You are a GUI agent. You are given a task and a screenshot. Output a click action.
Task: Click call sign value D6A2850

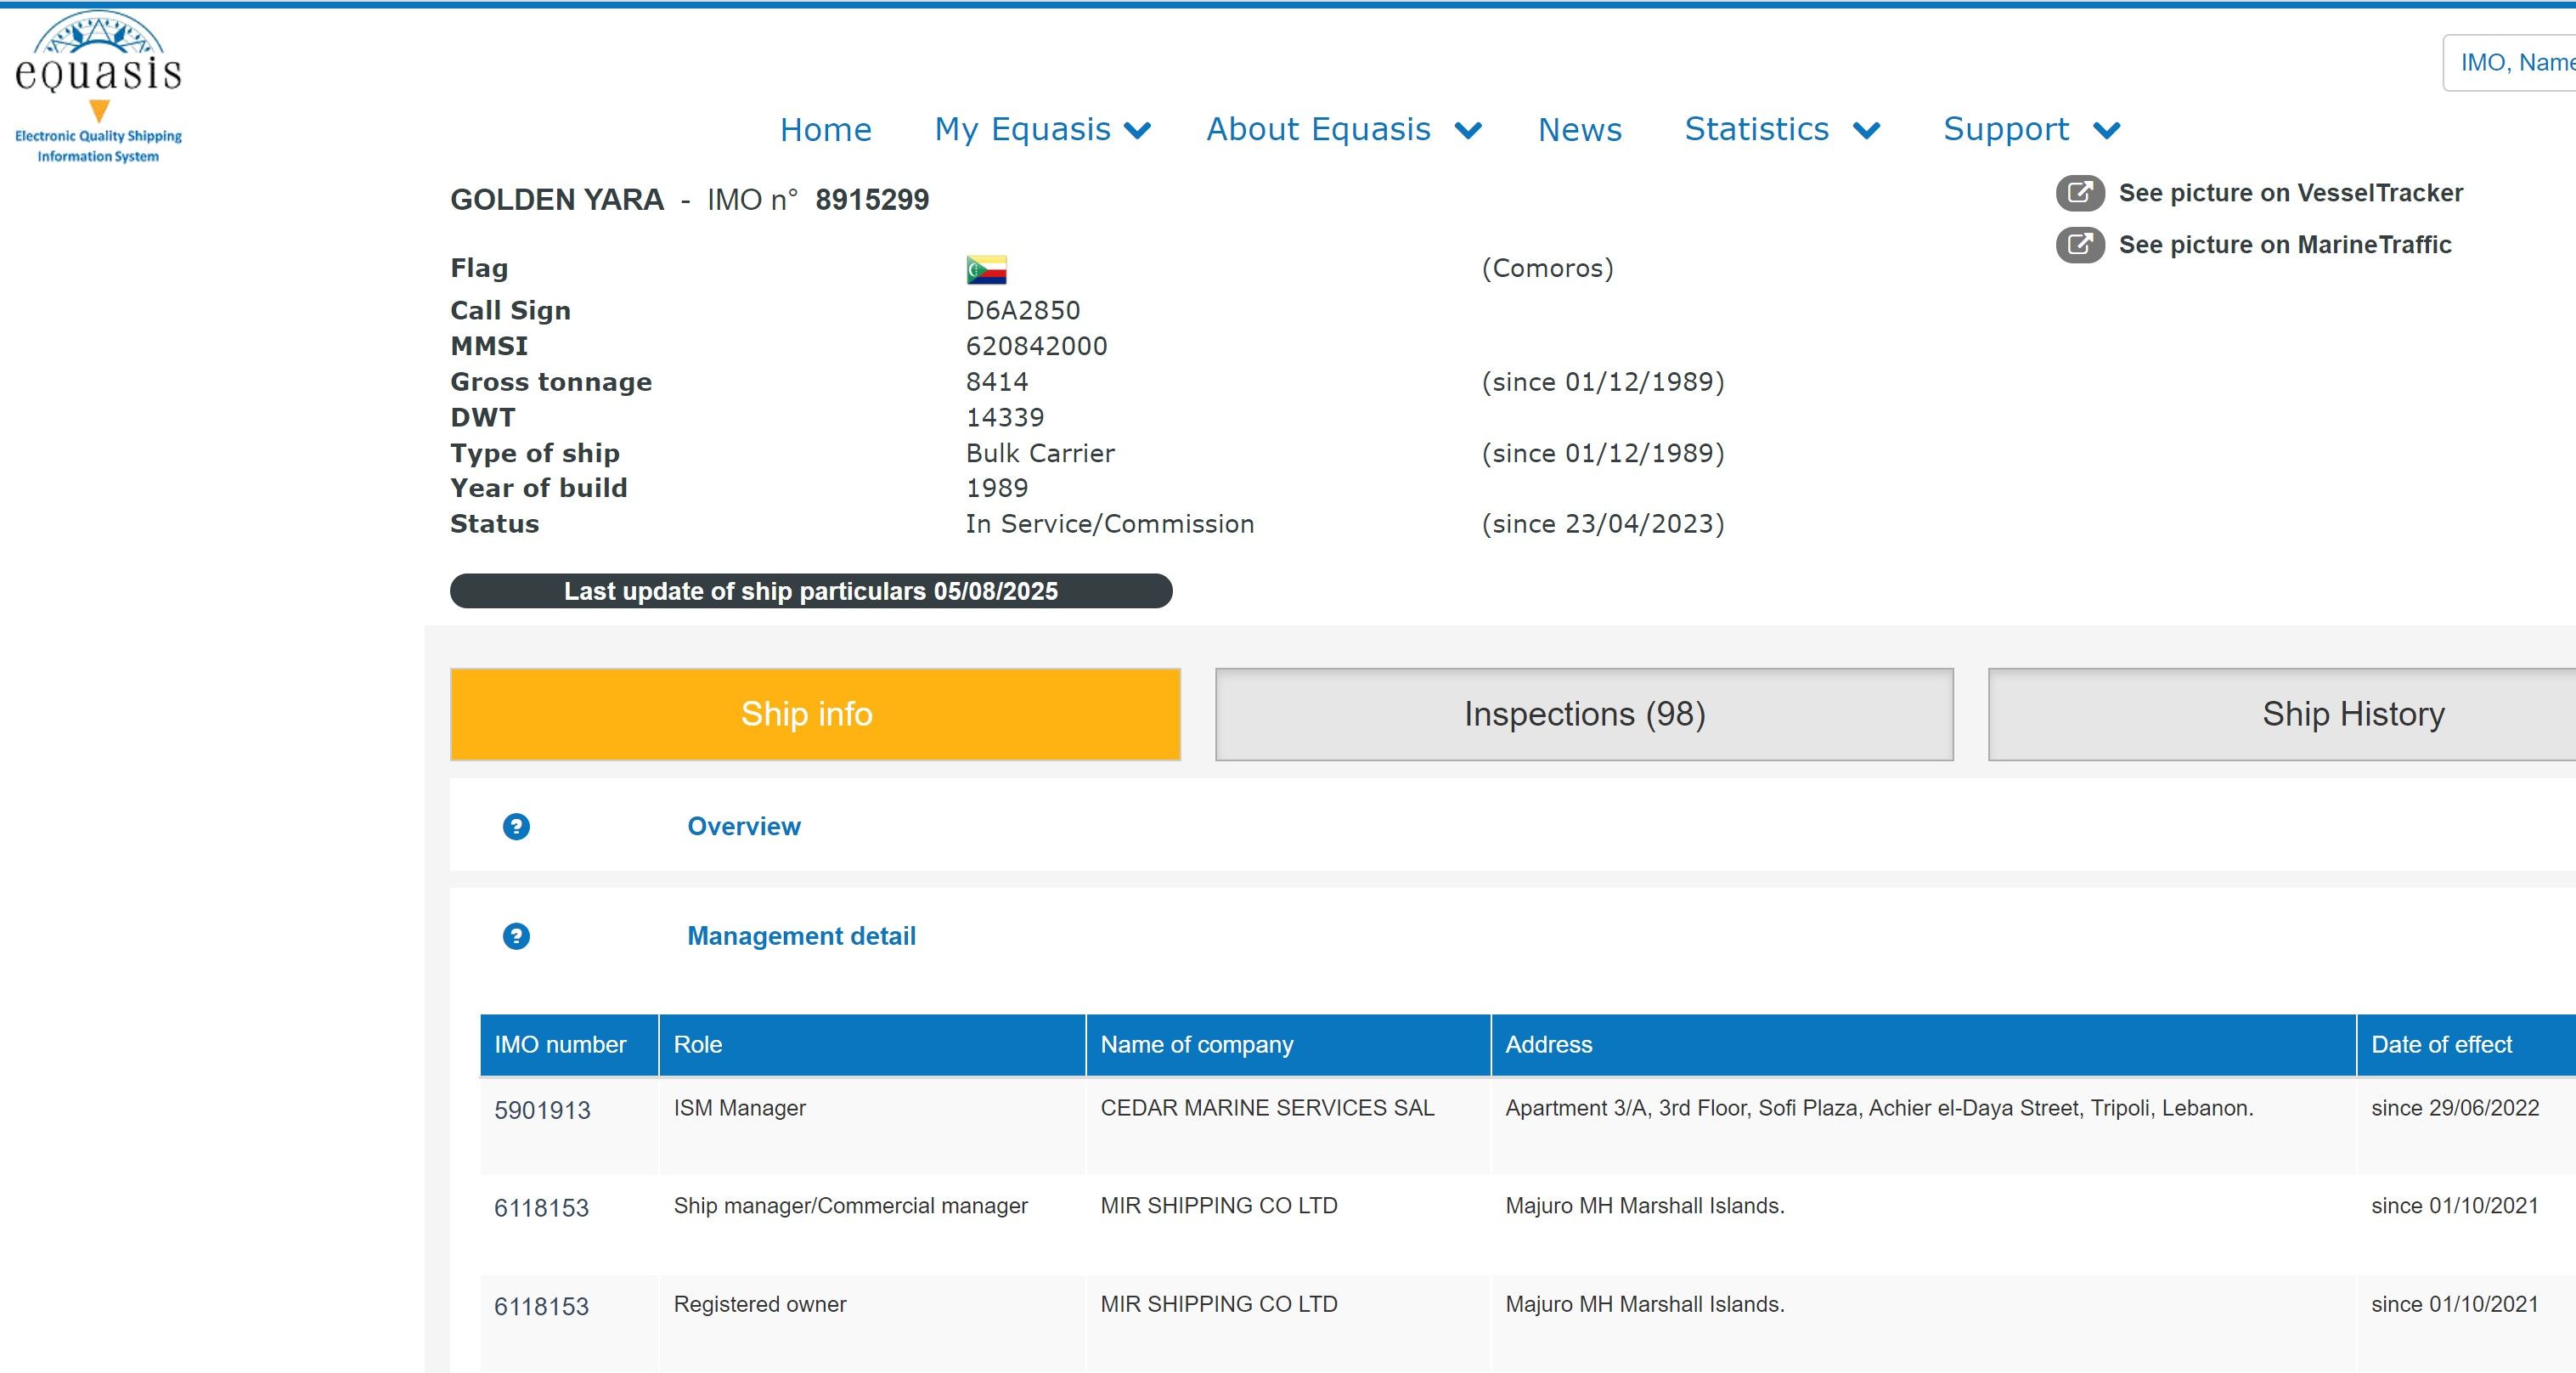(x=1023, y=311)
